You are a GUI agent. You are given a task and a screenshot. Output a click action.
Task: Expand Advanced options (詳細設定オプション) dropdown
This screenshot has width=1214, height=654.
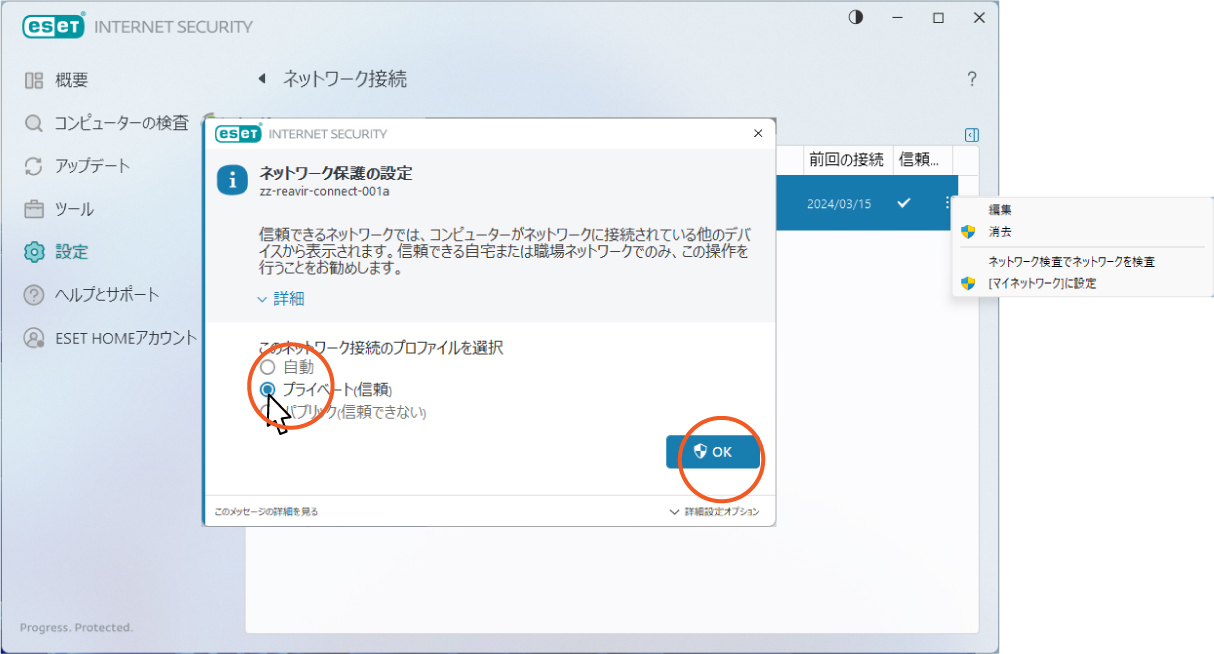click(x=714, y=512)
